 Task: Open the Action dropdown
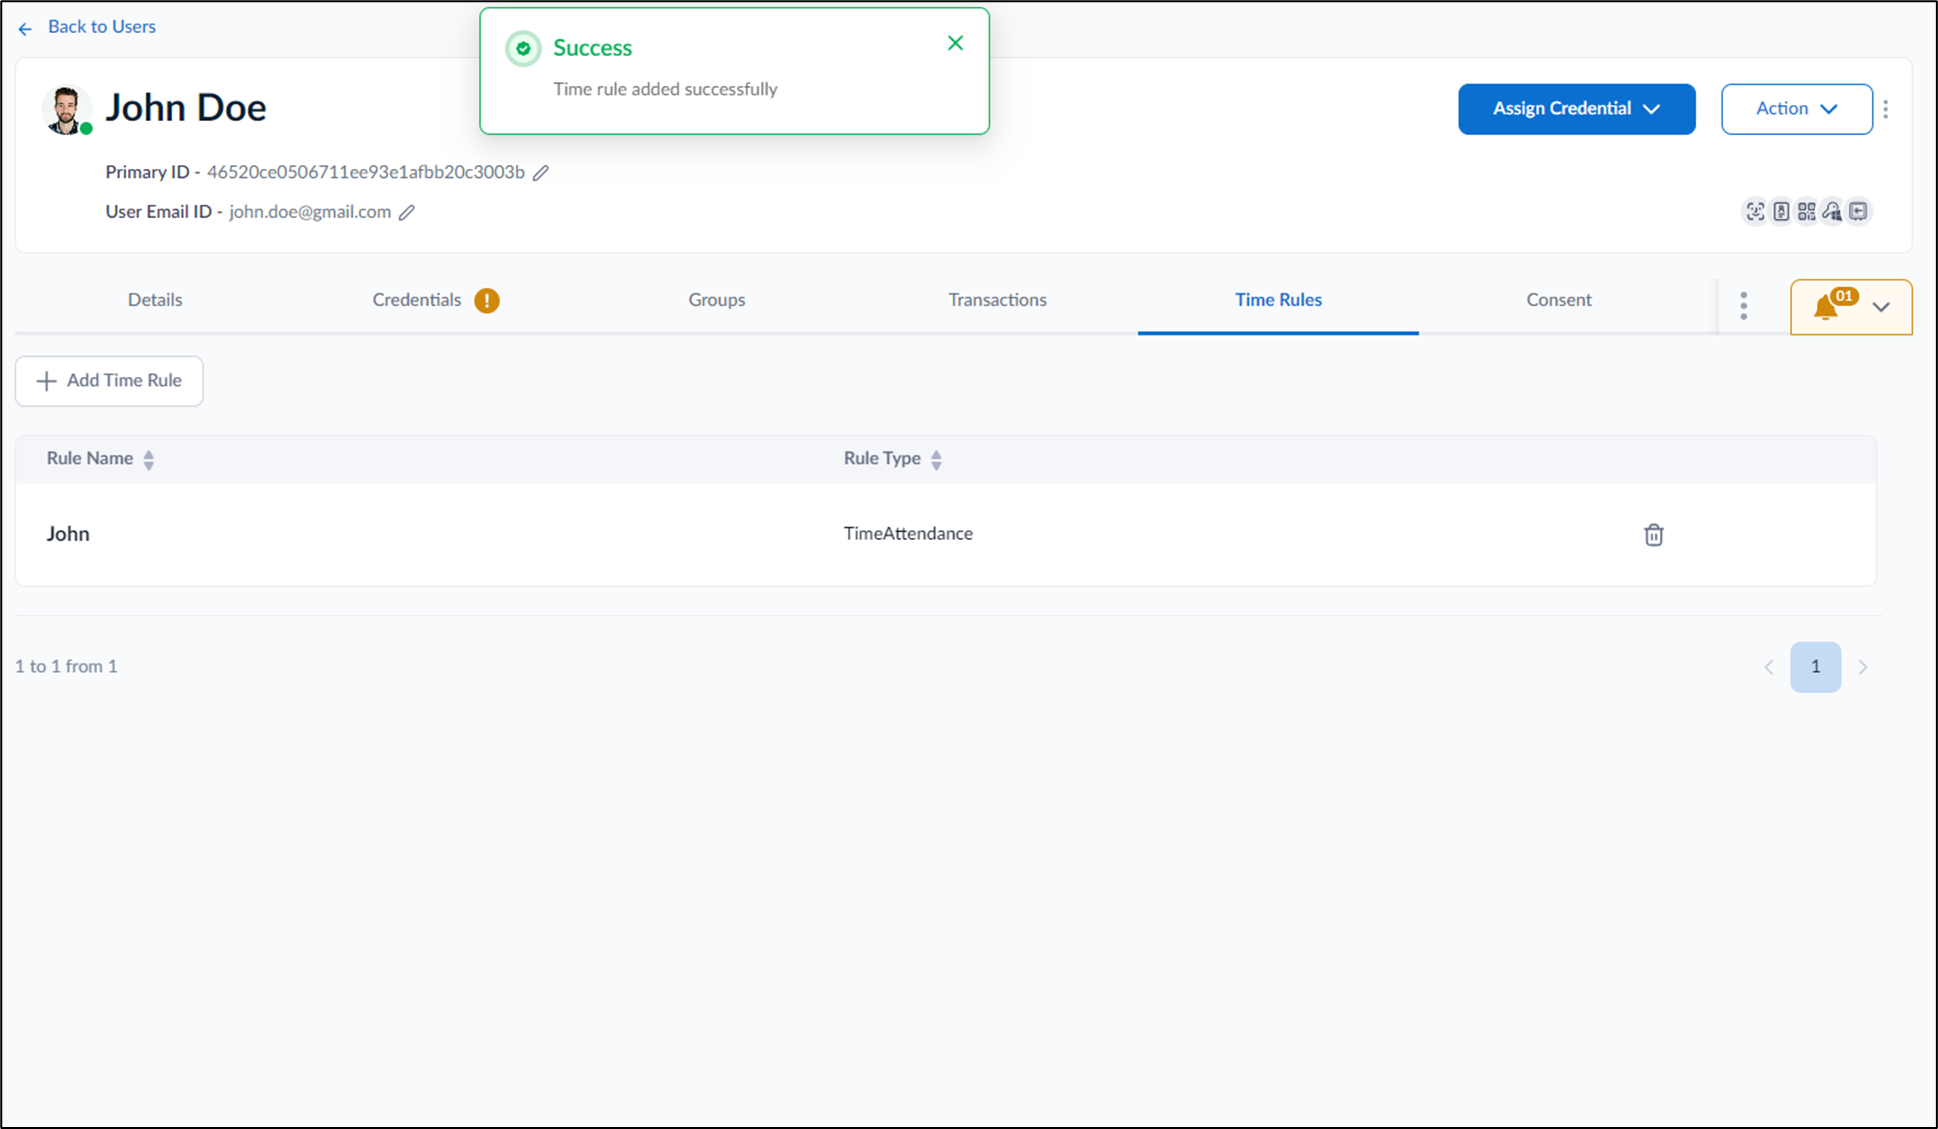(x=1796, y=109)
